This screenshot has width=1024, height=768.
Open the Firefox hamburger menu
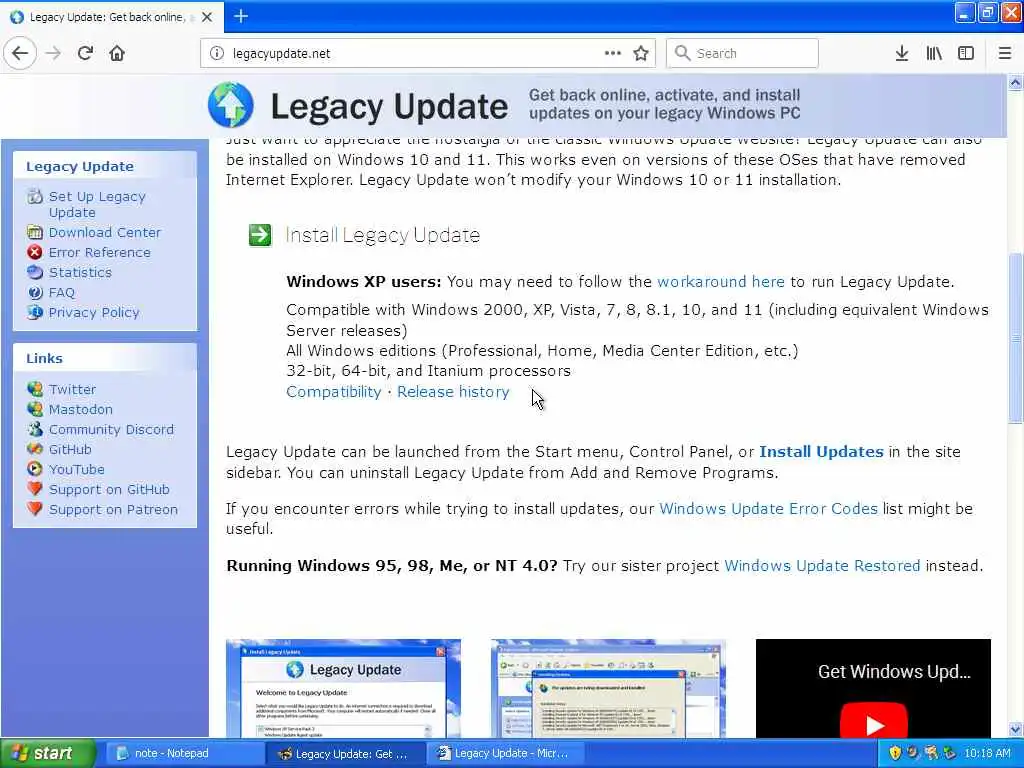(1005, 53)
